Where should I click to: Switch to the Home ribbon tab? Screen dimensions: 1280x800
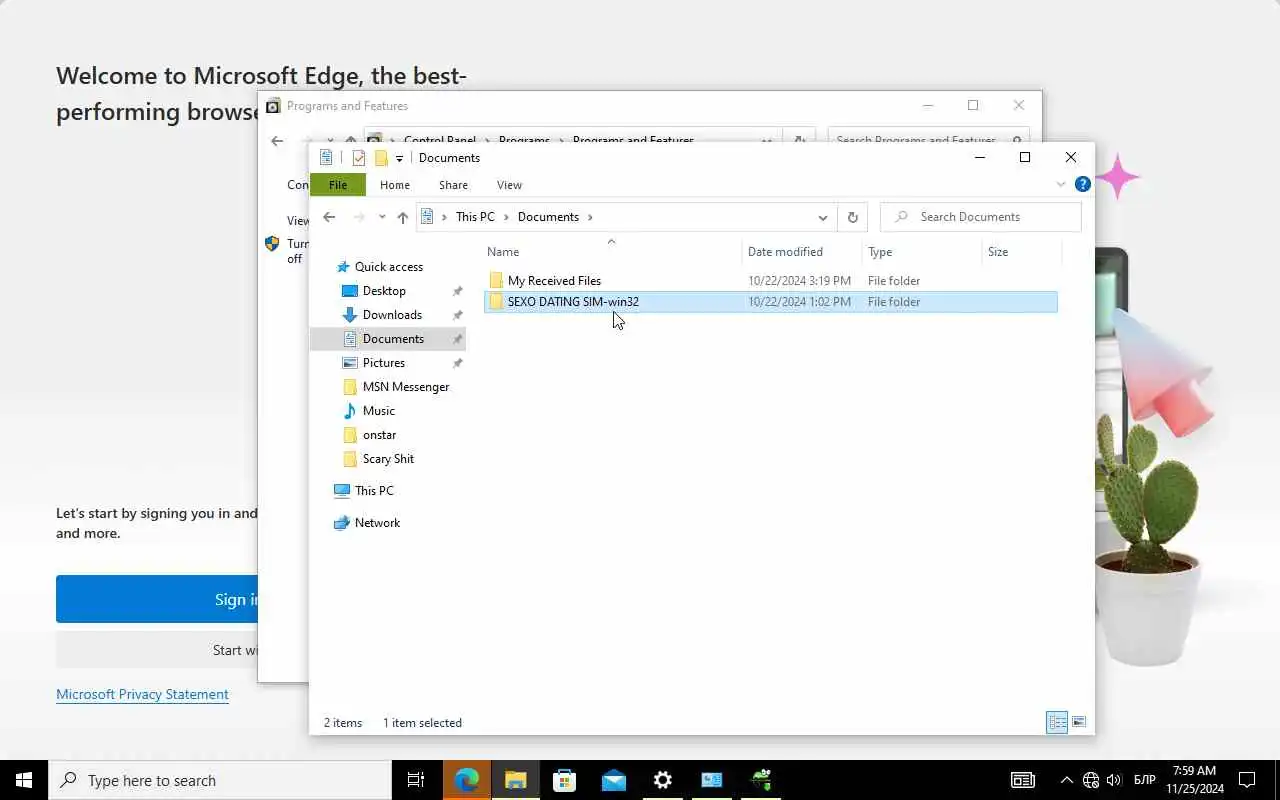pos(395,185)
